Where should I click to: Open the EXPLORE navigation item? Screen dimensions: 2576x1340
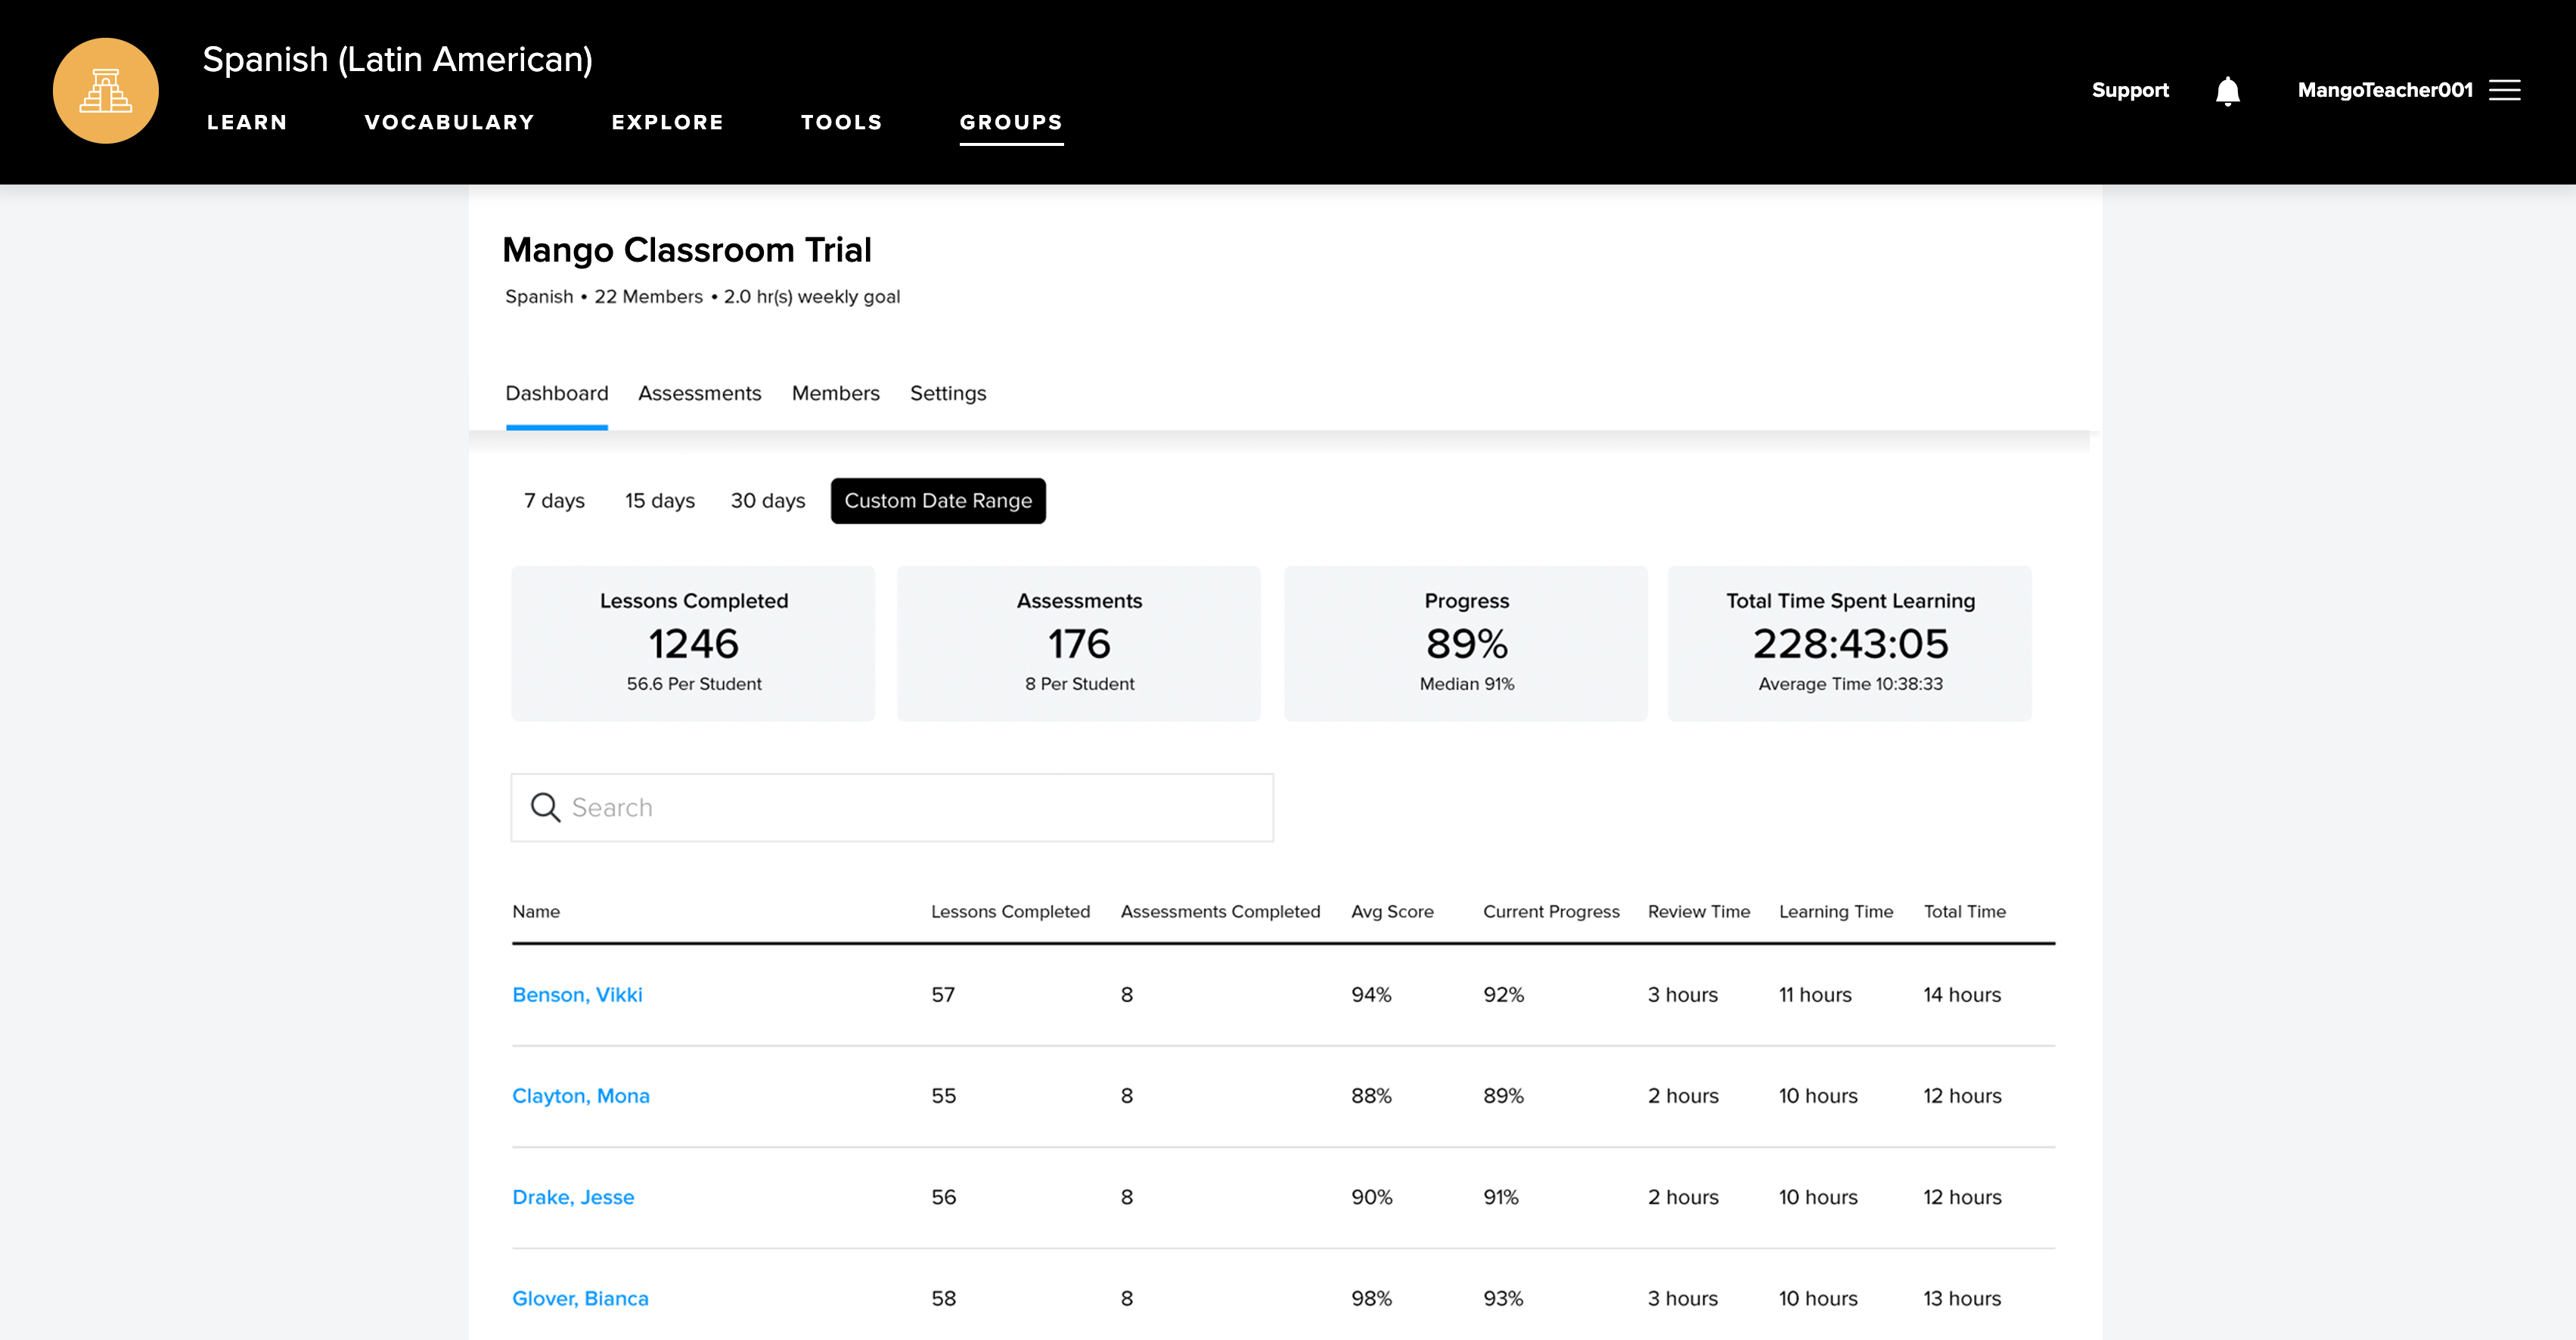pos(667,122)
